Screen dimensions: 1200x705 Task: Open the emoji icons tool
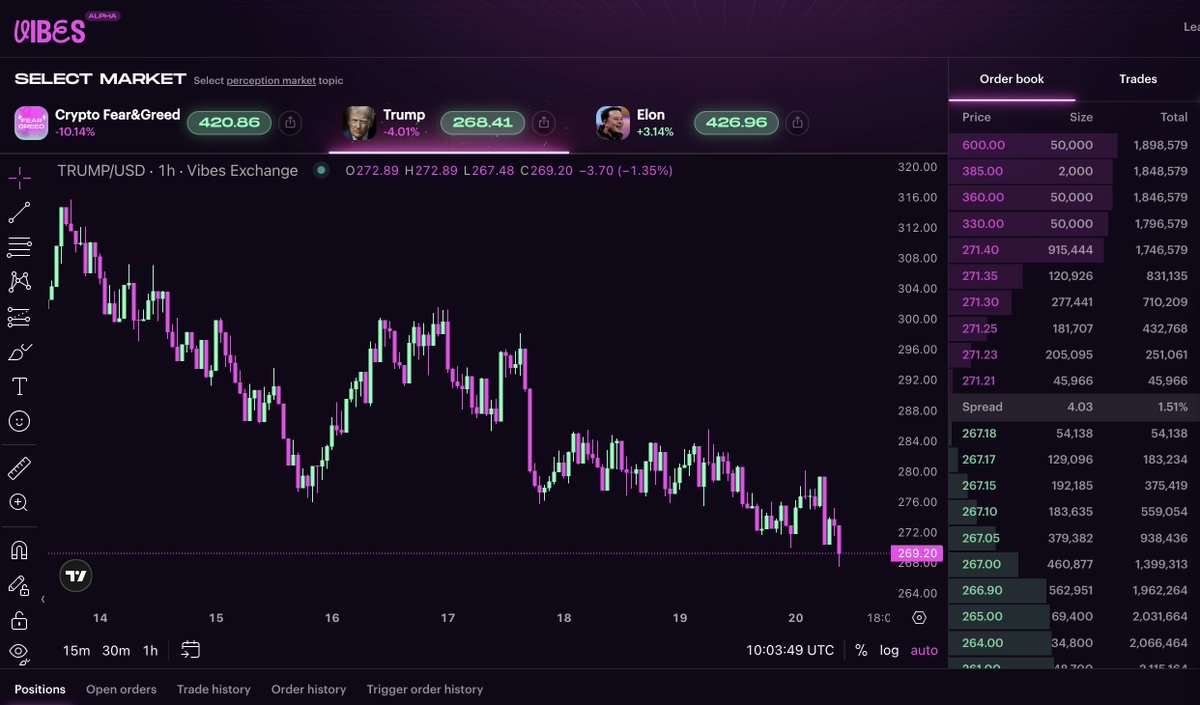[19, 421]
